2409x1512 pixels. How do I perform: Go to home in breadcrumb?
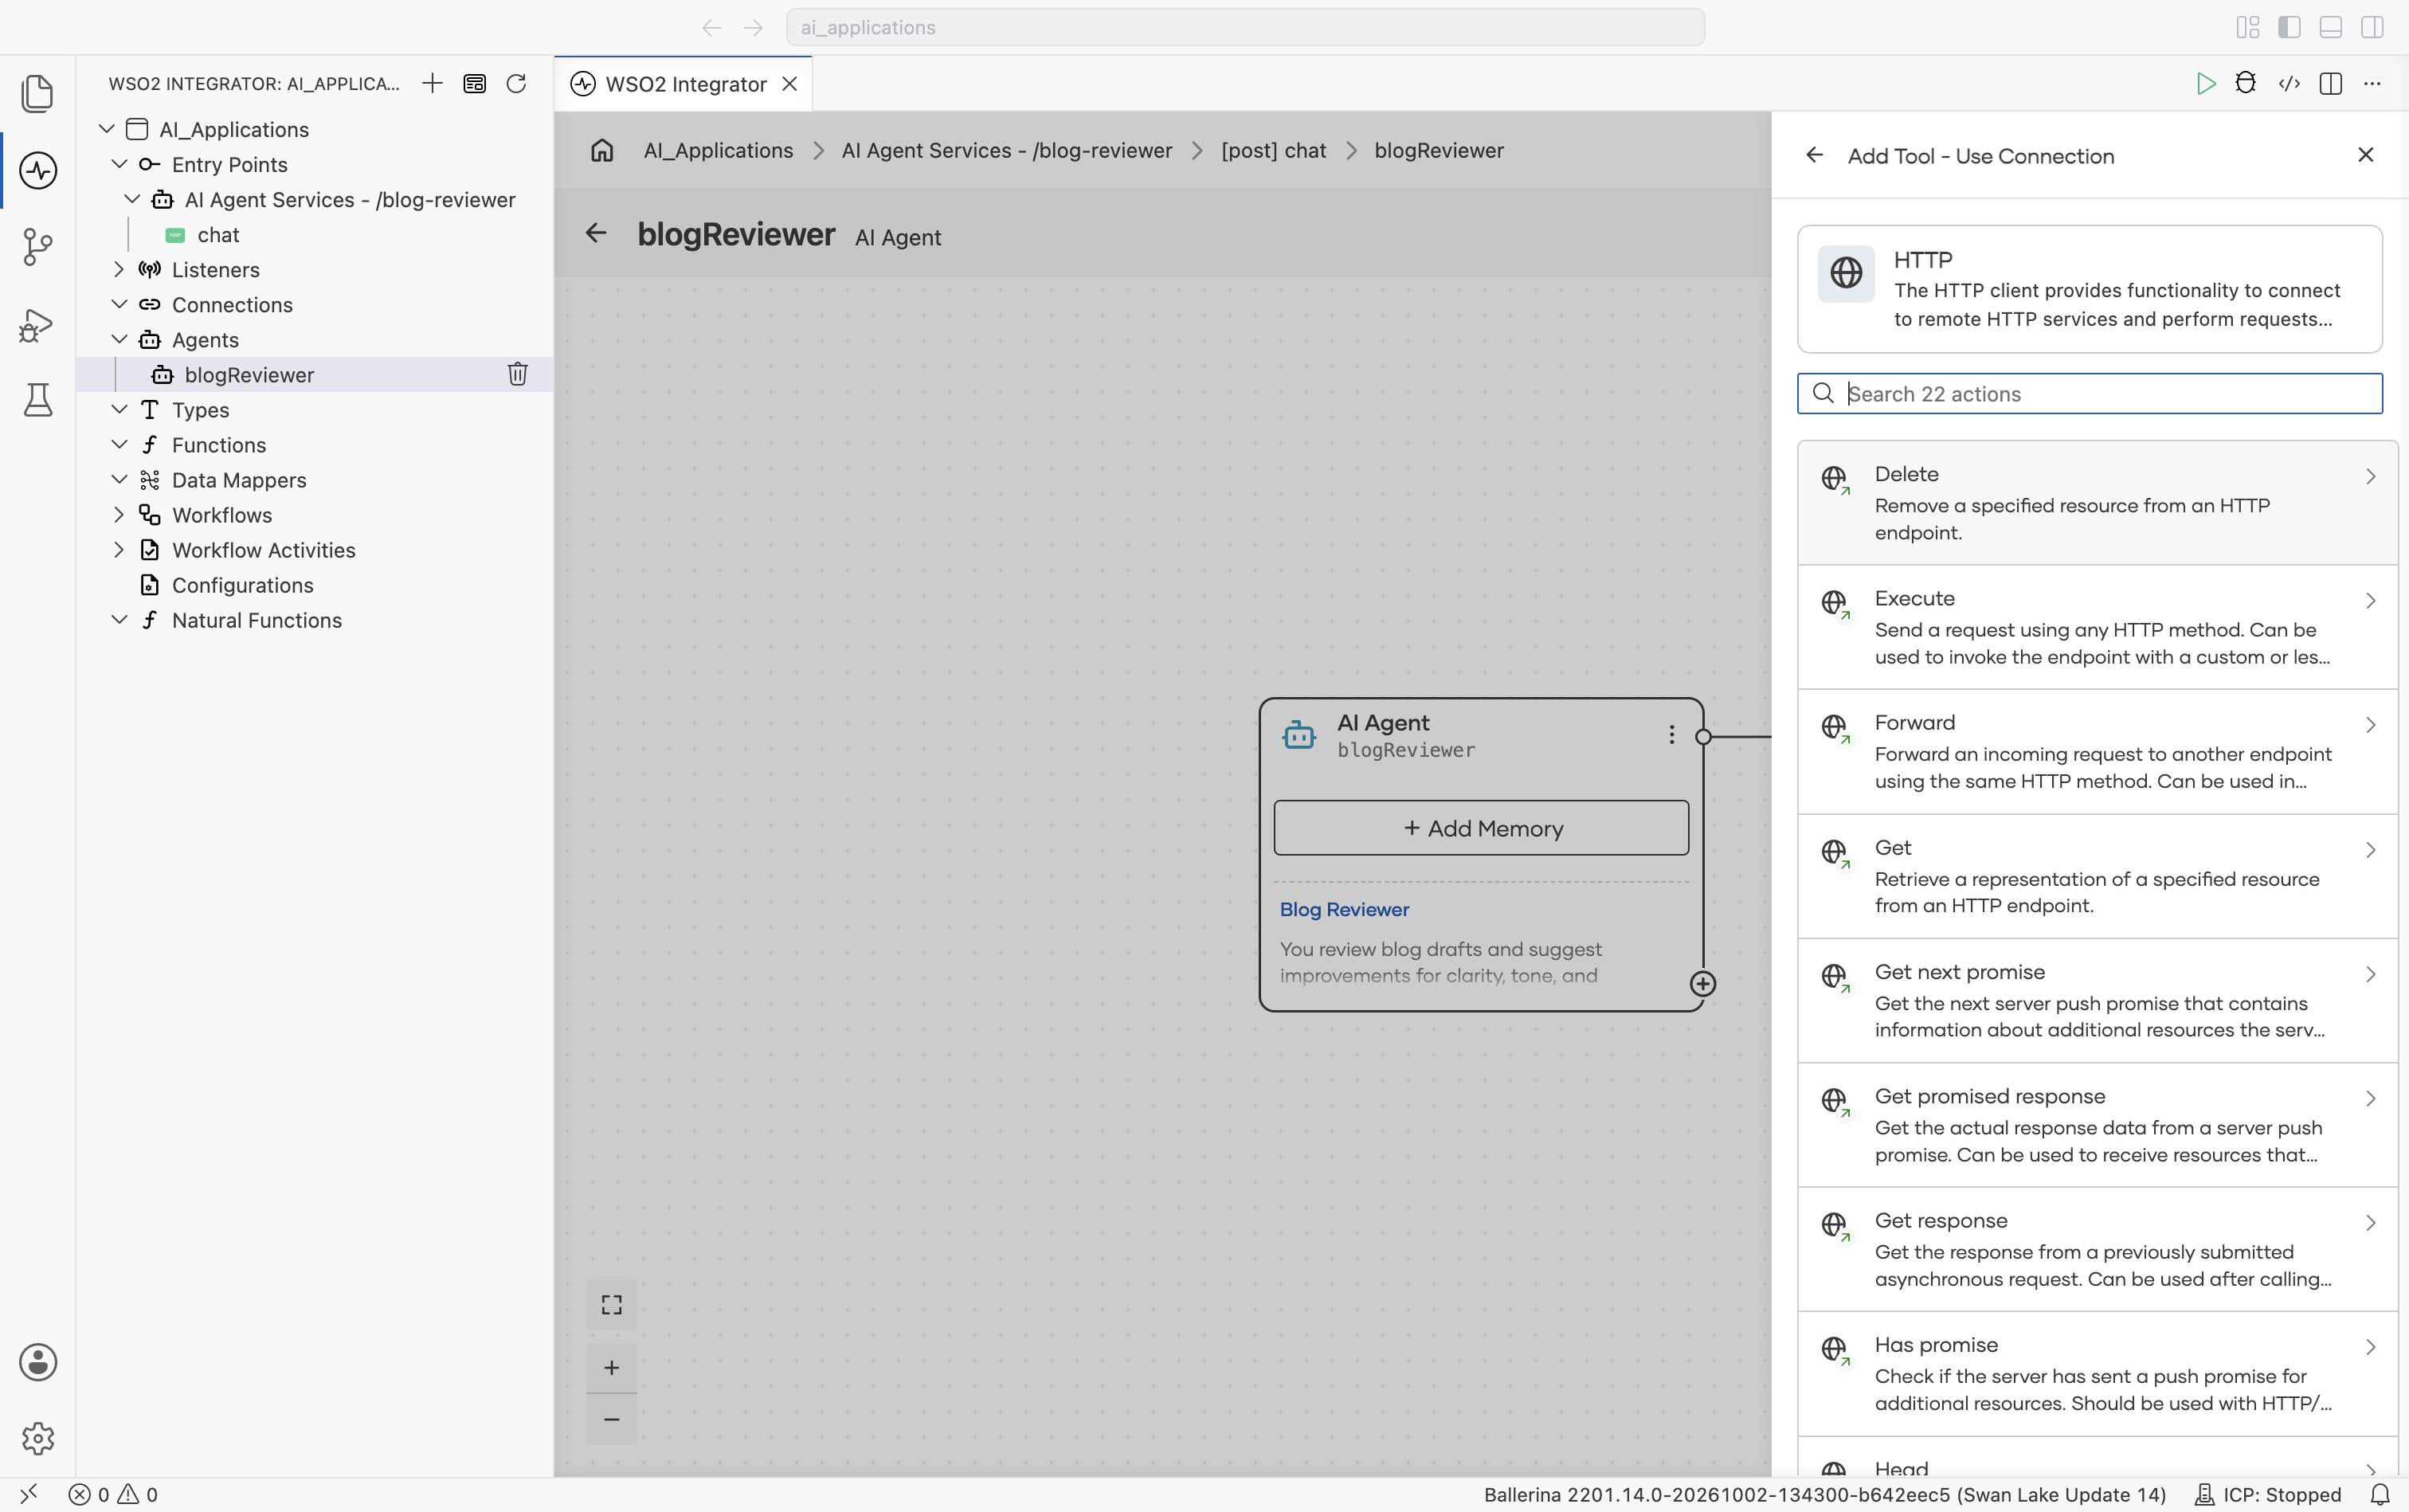[602, 150]
